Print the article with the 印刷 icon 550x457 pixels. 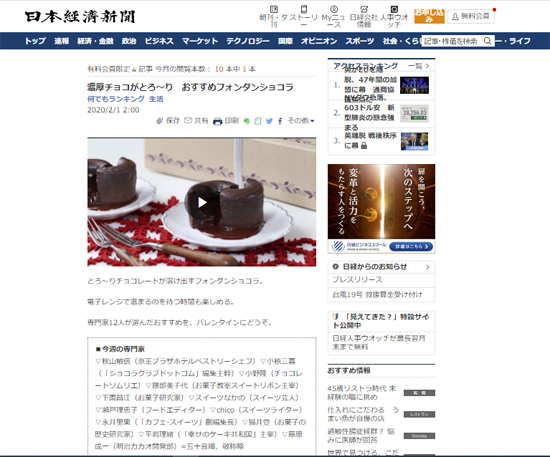click(217, 121)
